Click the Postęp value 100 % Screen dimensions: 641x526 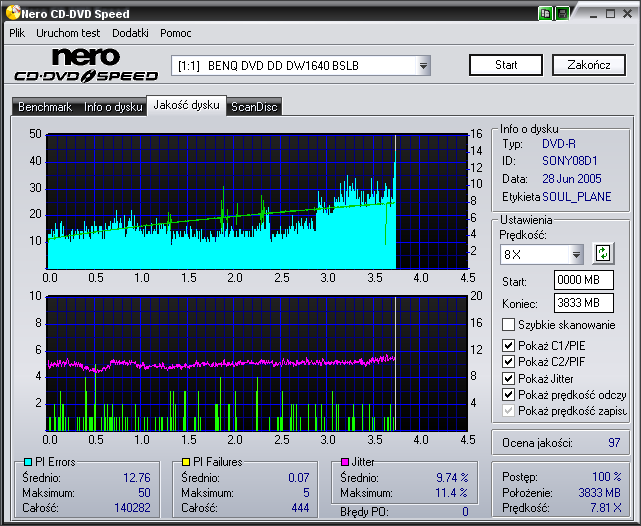(x=607, y=477)
